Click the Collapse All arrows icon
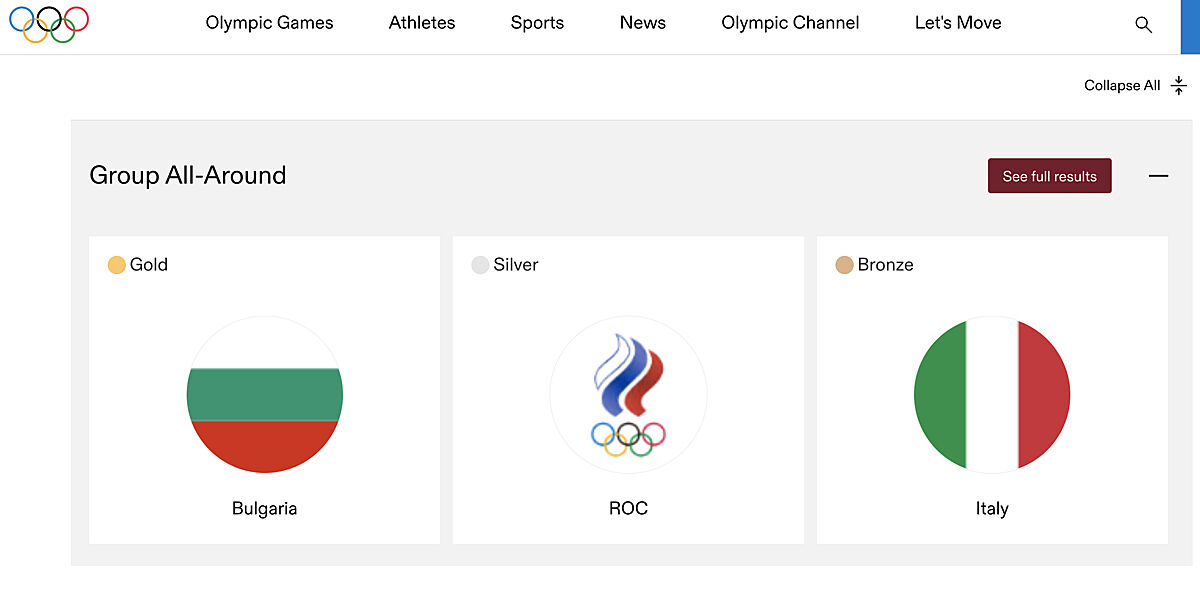The height and width of the screenshot is (611, 1200). [x=1179, y=85]
